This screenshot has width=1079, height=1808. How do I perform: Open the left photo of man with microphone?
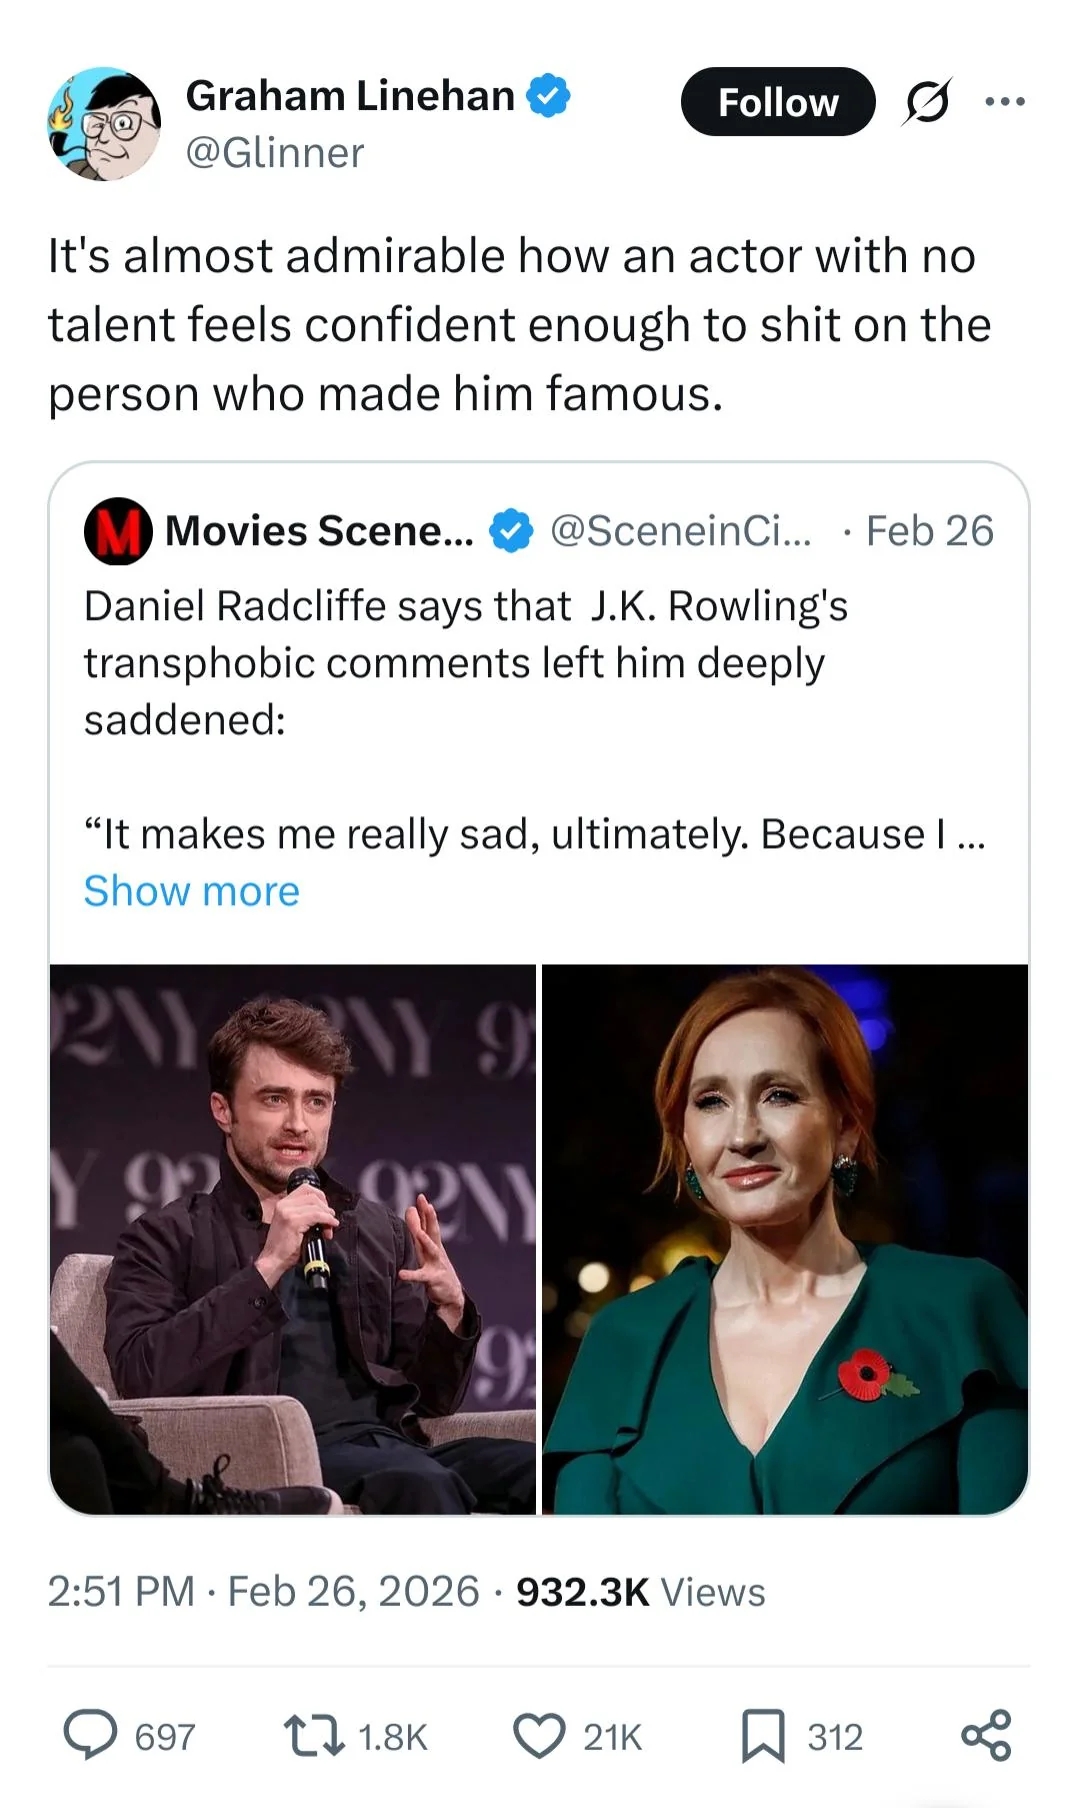293,1239
